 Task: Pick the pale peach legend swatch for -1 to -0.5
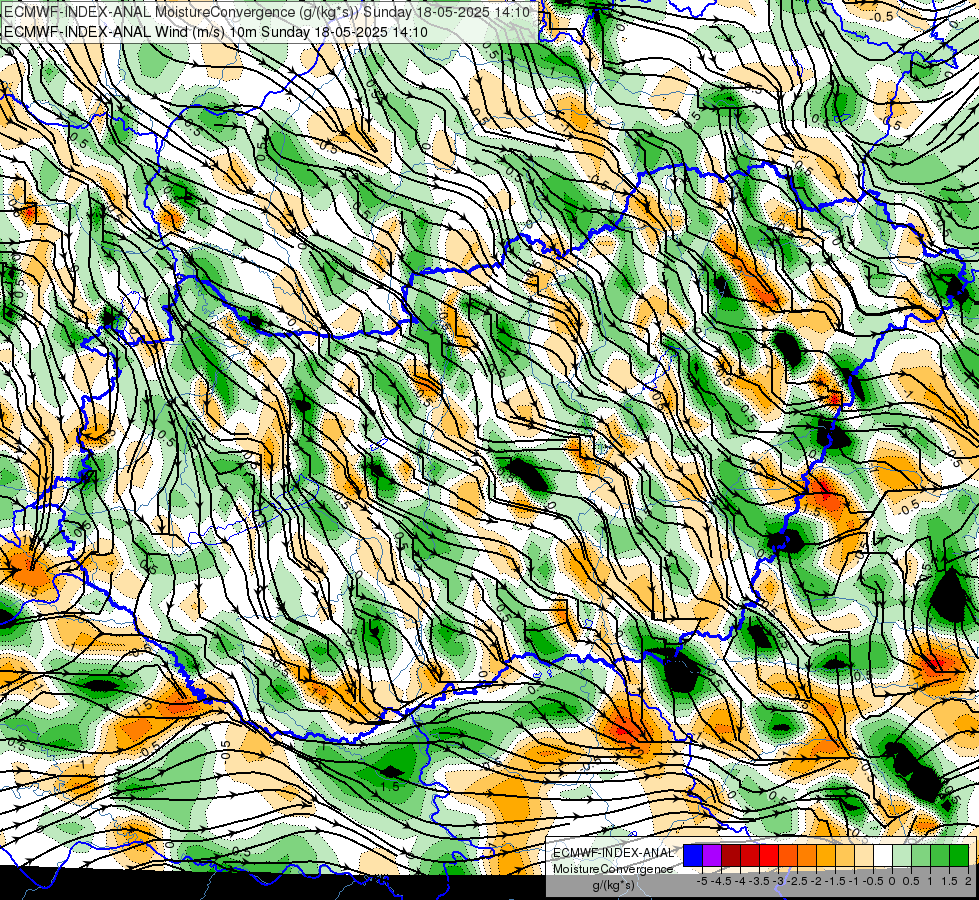click(864, 855)
